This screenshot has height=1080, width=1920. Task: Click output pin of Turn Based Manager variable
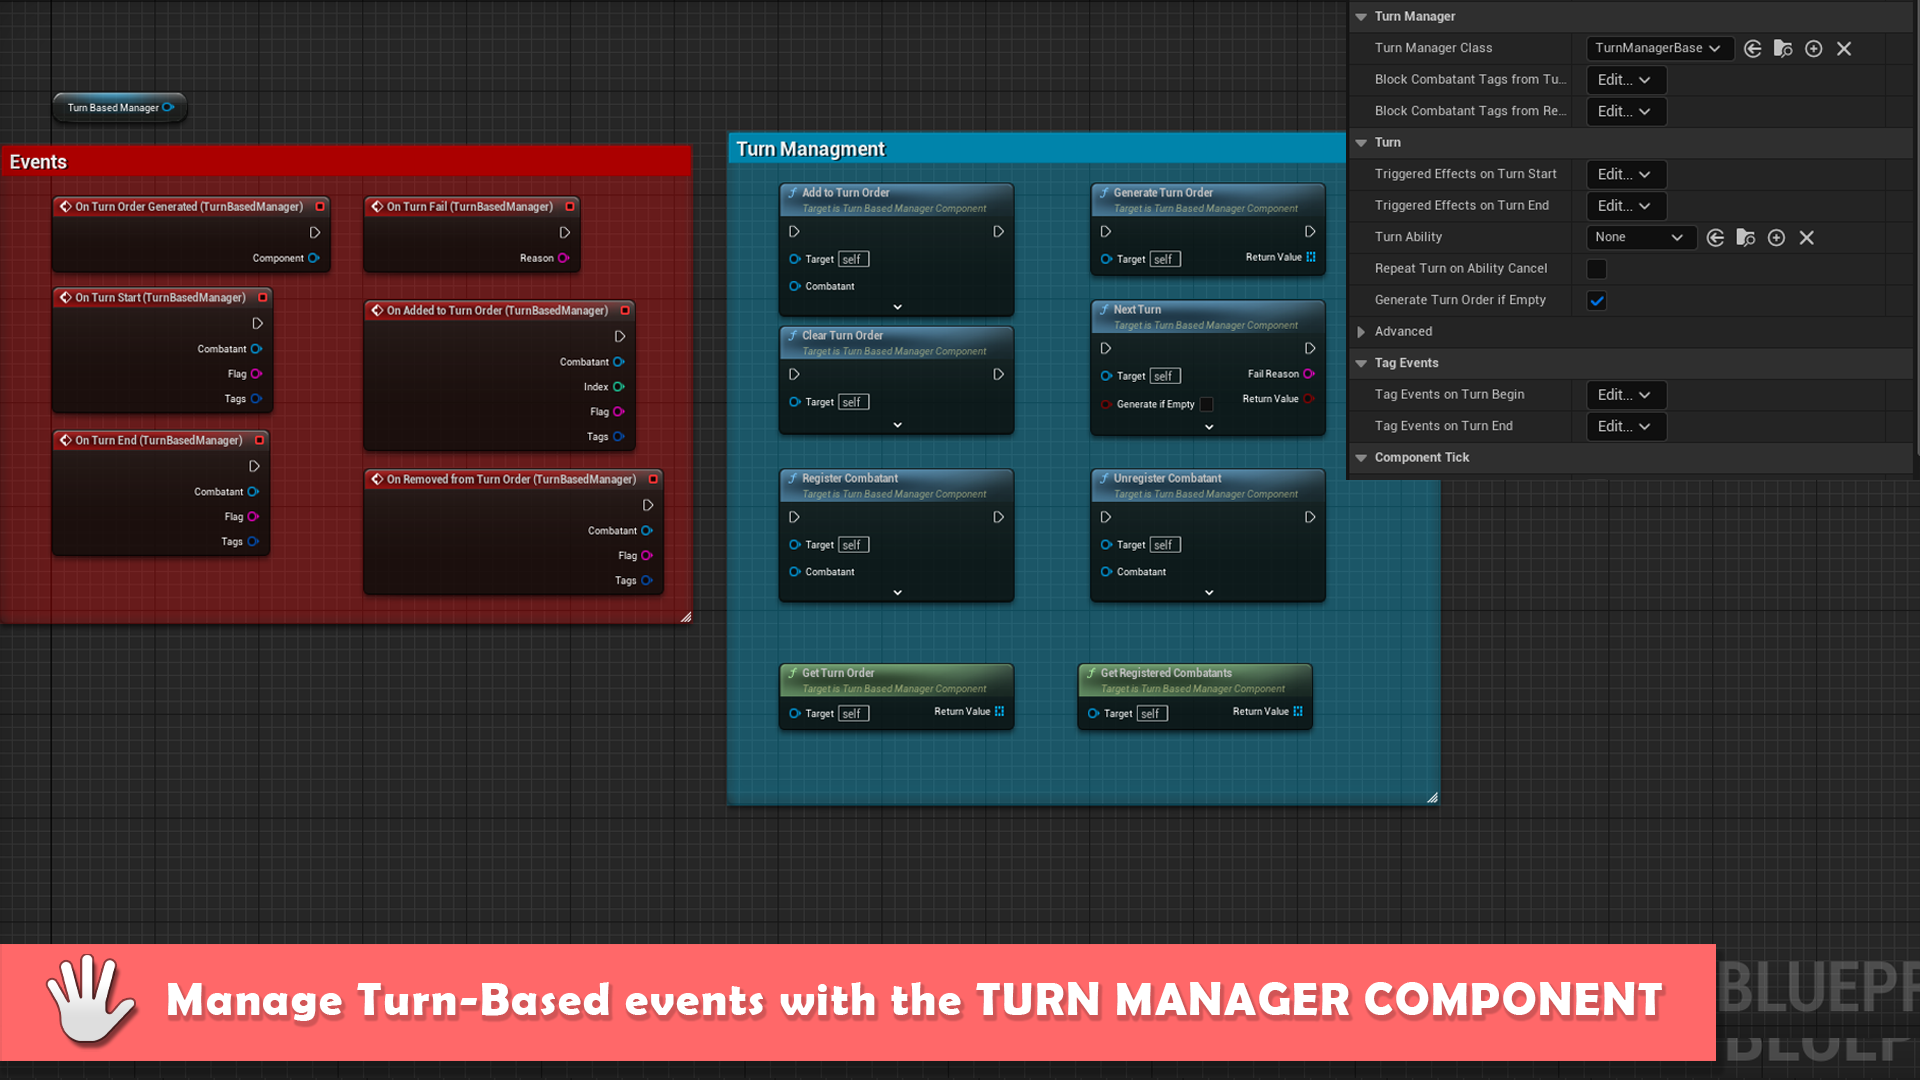tap(168, 107)
